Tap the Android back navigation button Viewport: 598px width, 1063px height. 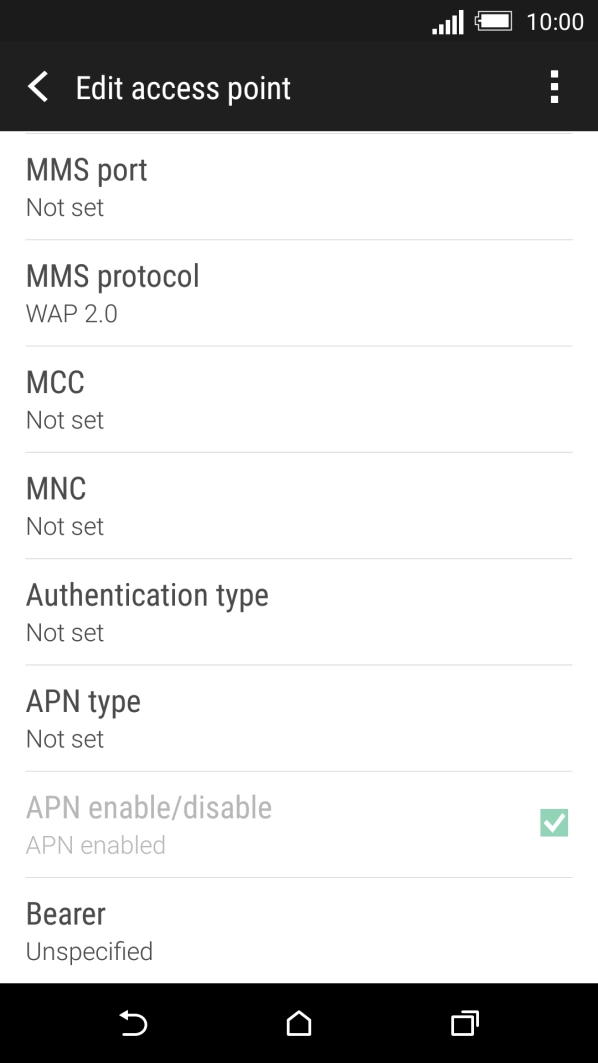[133, 1024]
